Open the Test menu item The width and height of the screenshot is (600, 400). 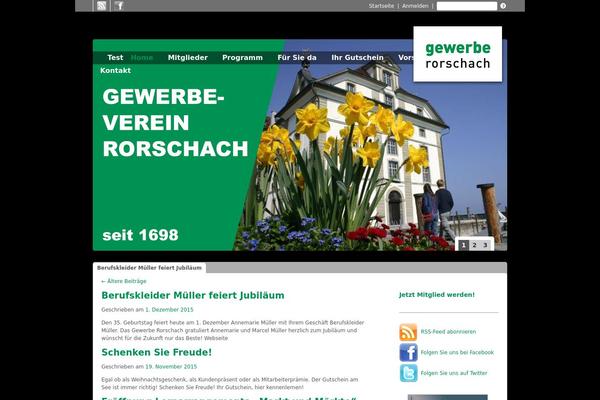click(x=115, y=57)
